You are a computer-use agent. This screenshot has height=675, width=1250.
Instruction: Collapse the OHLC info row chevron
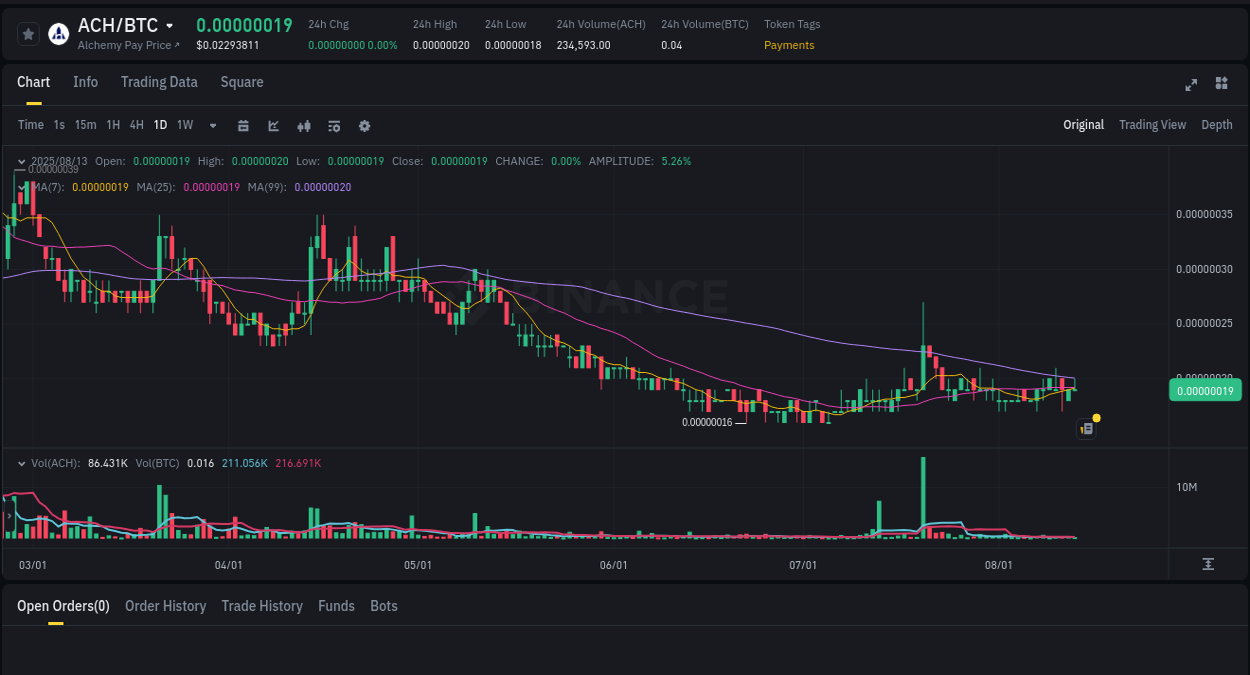[20, 161]
